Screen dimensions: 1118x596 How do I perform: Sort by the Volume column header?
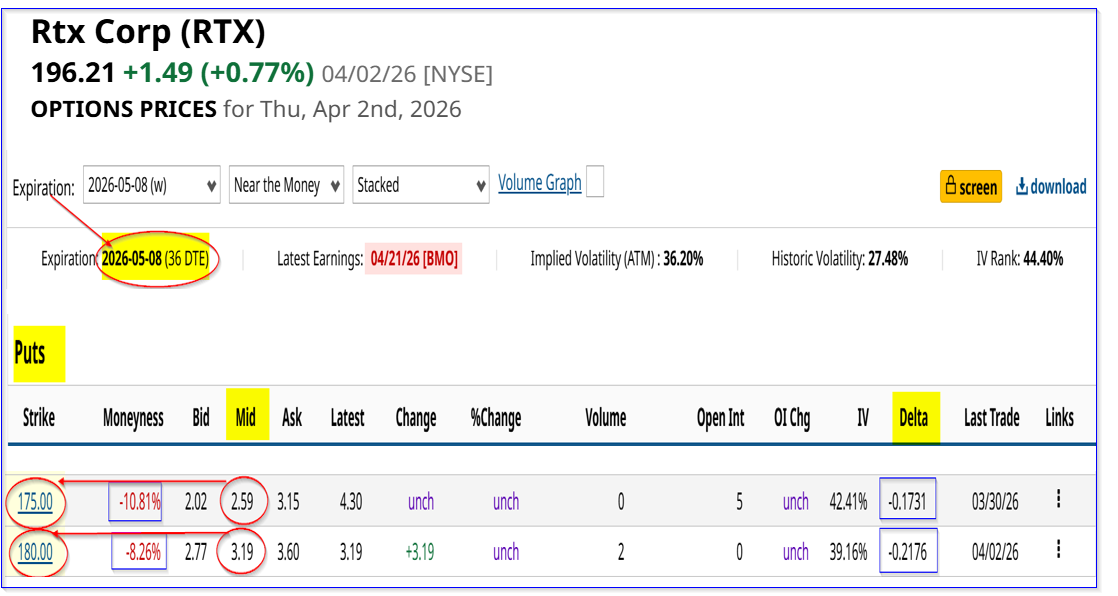[605, 418]
